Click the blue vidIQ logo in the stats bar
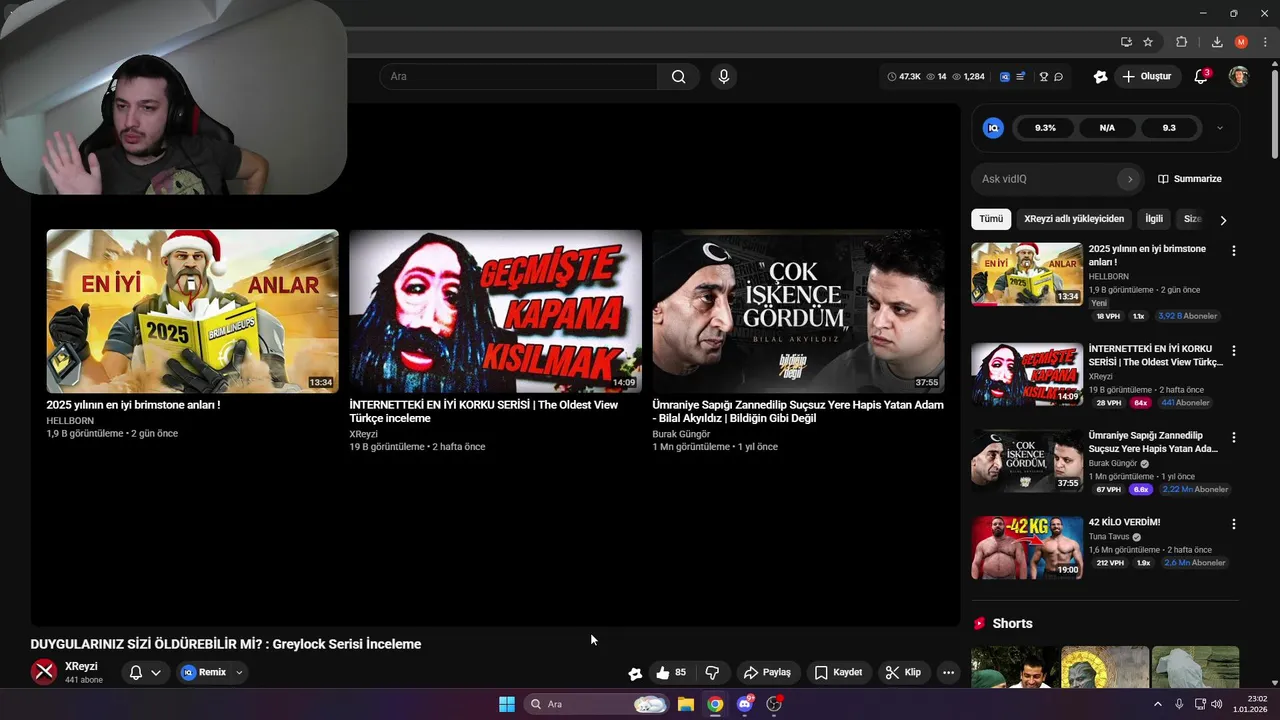 point(1005,77)
